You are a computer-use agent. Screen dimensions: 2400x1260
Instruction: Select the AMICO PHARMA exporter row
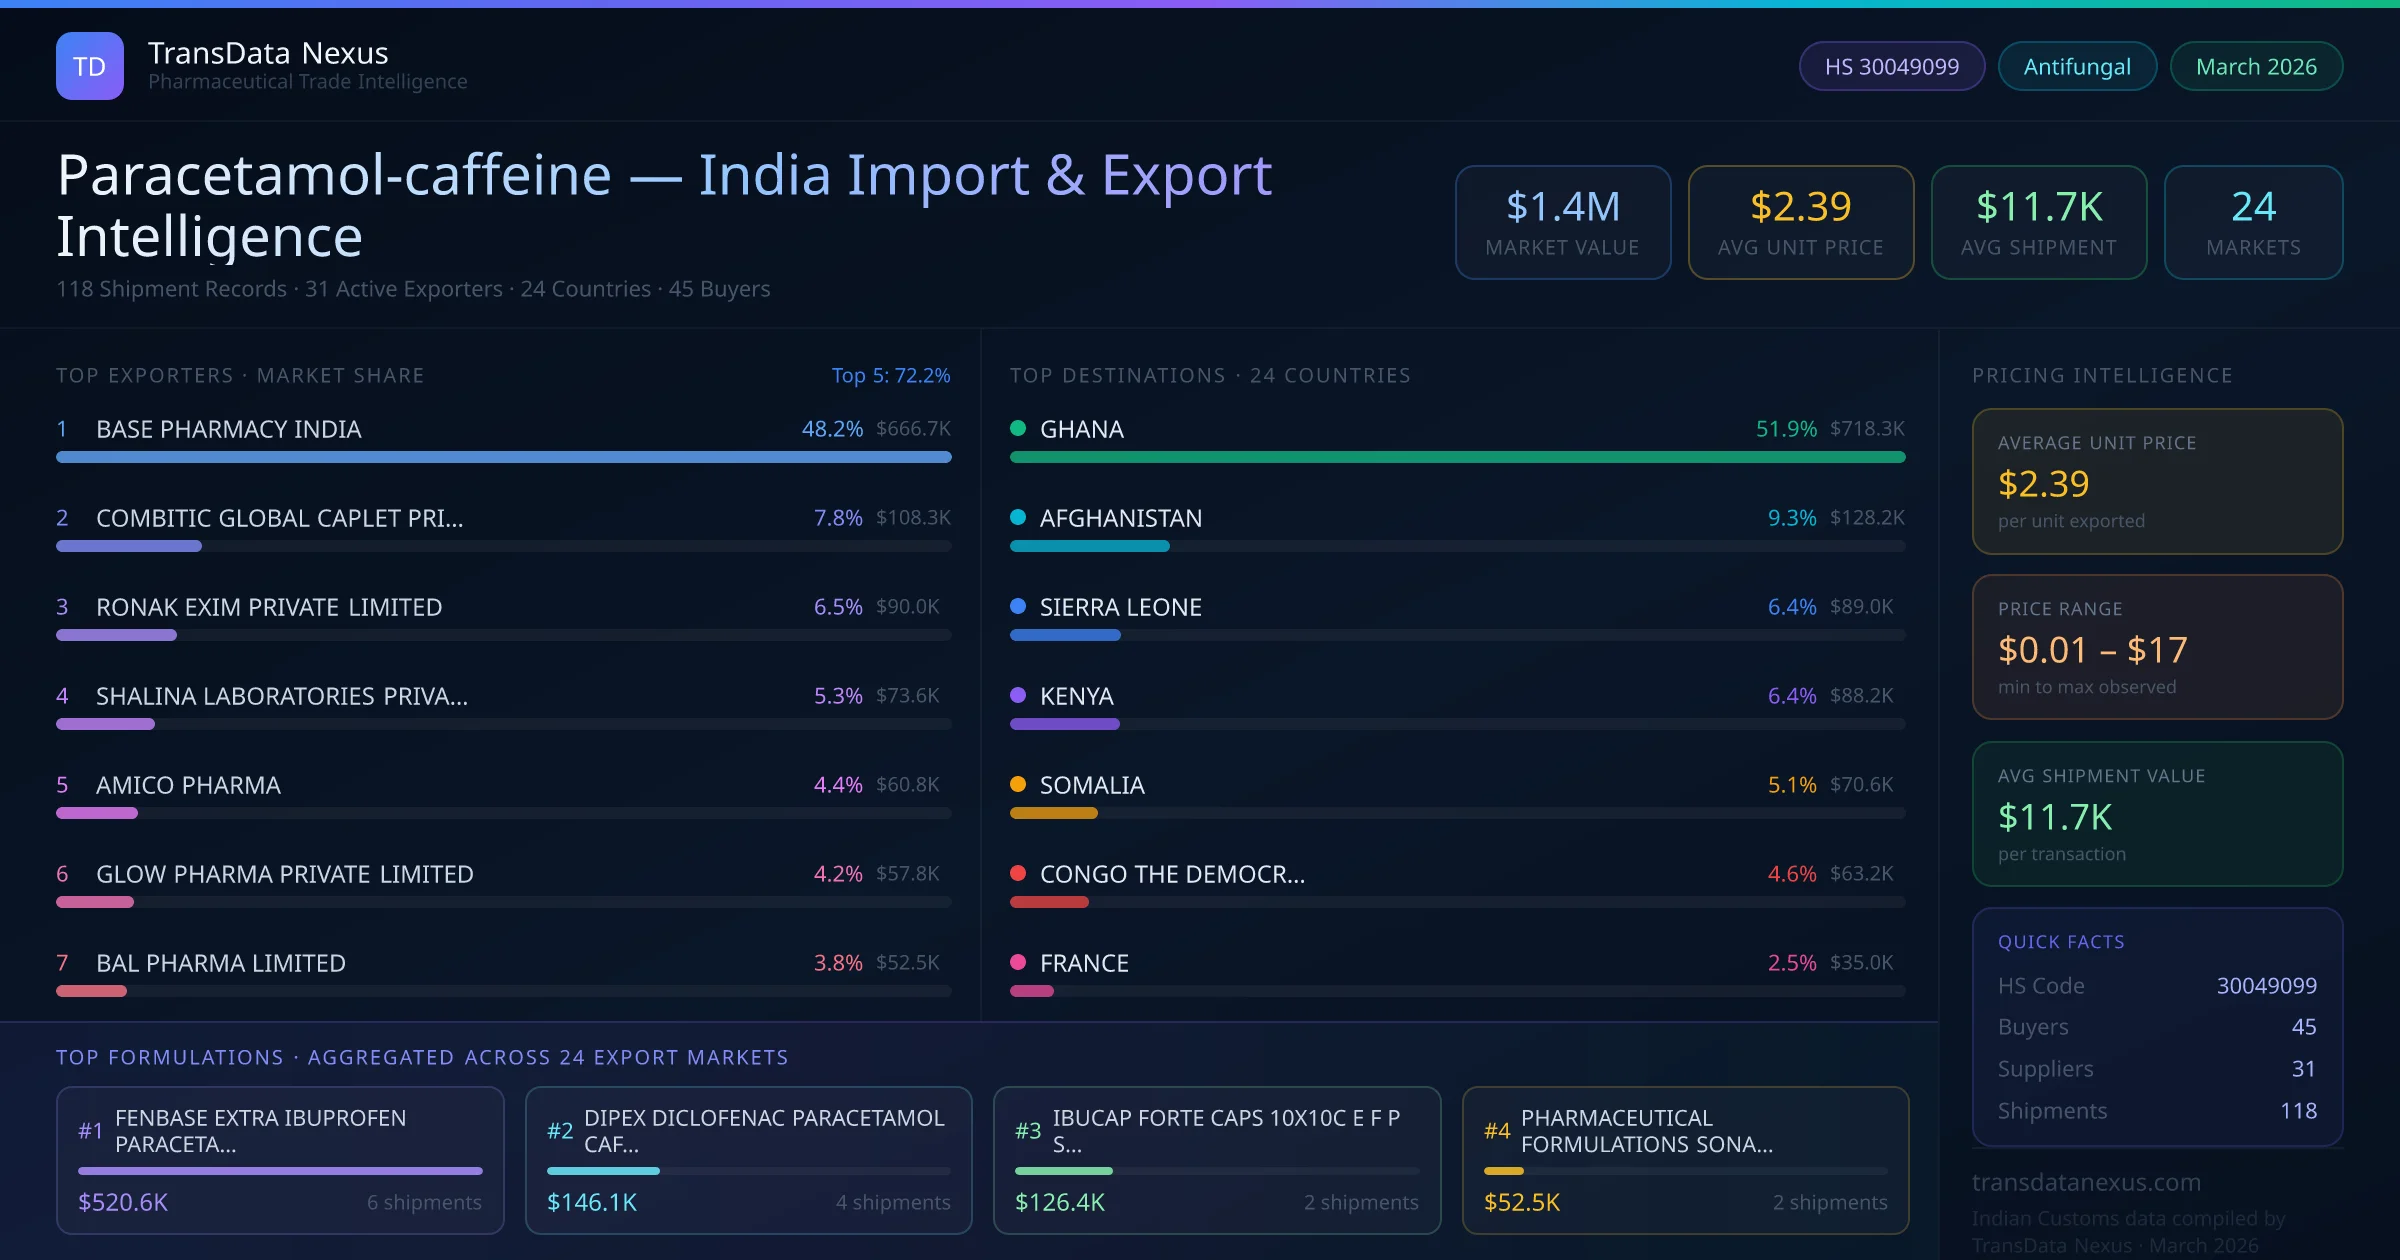pos(188,785)
